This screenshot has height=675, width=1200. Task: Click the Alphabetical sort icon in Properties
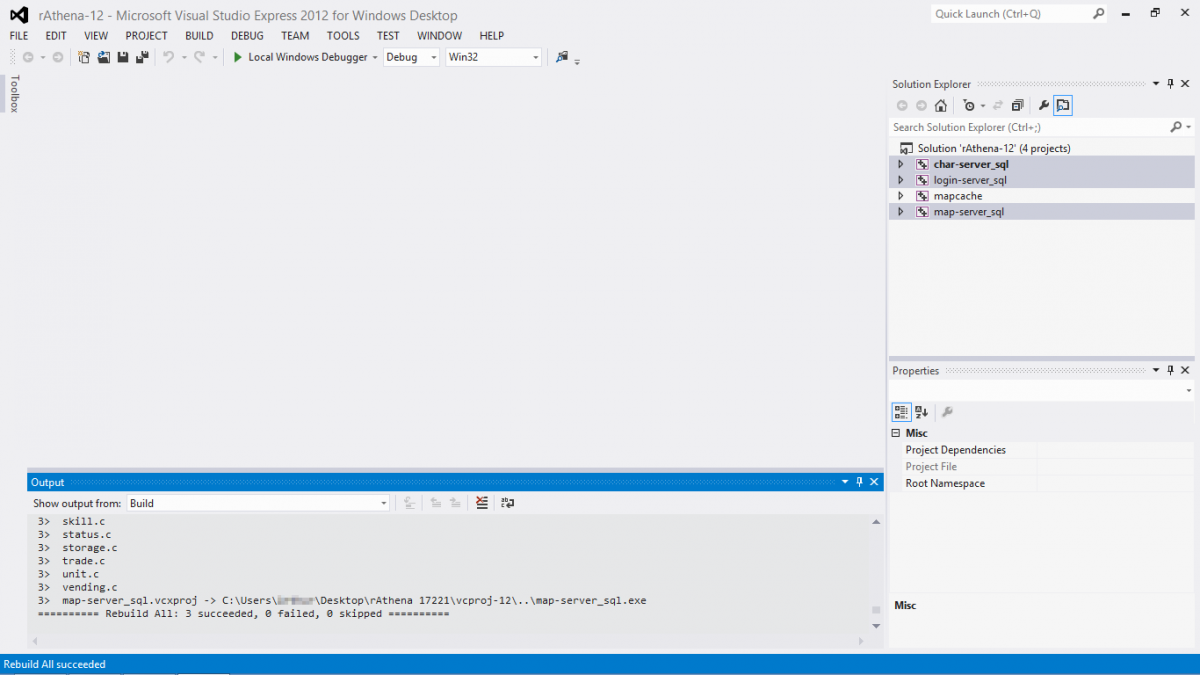tap(922, 412)
